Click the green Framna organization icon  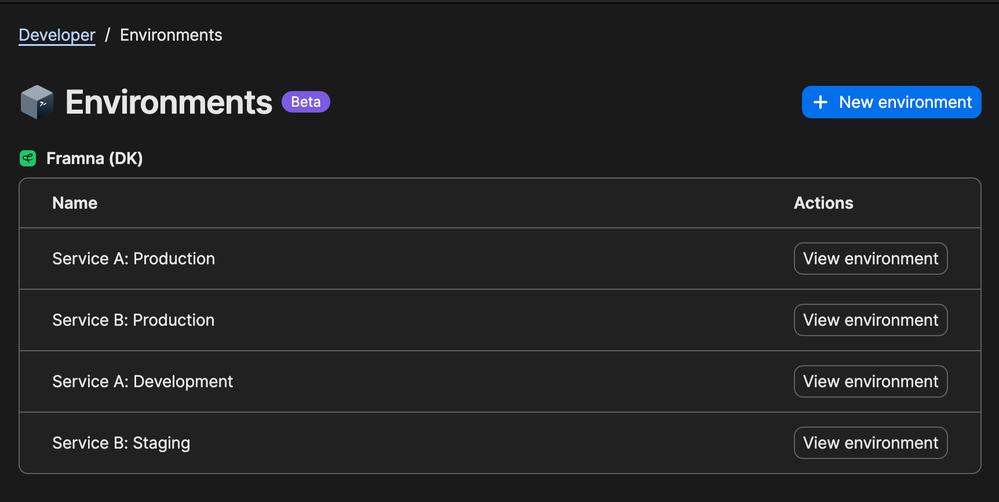28,158
